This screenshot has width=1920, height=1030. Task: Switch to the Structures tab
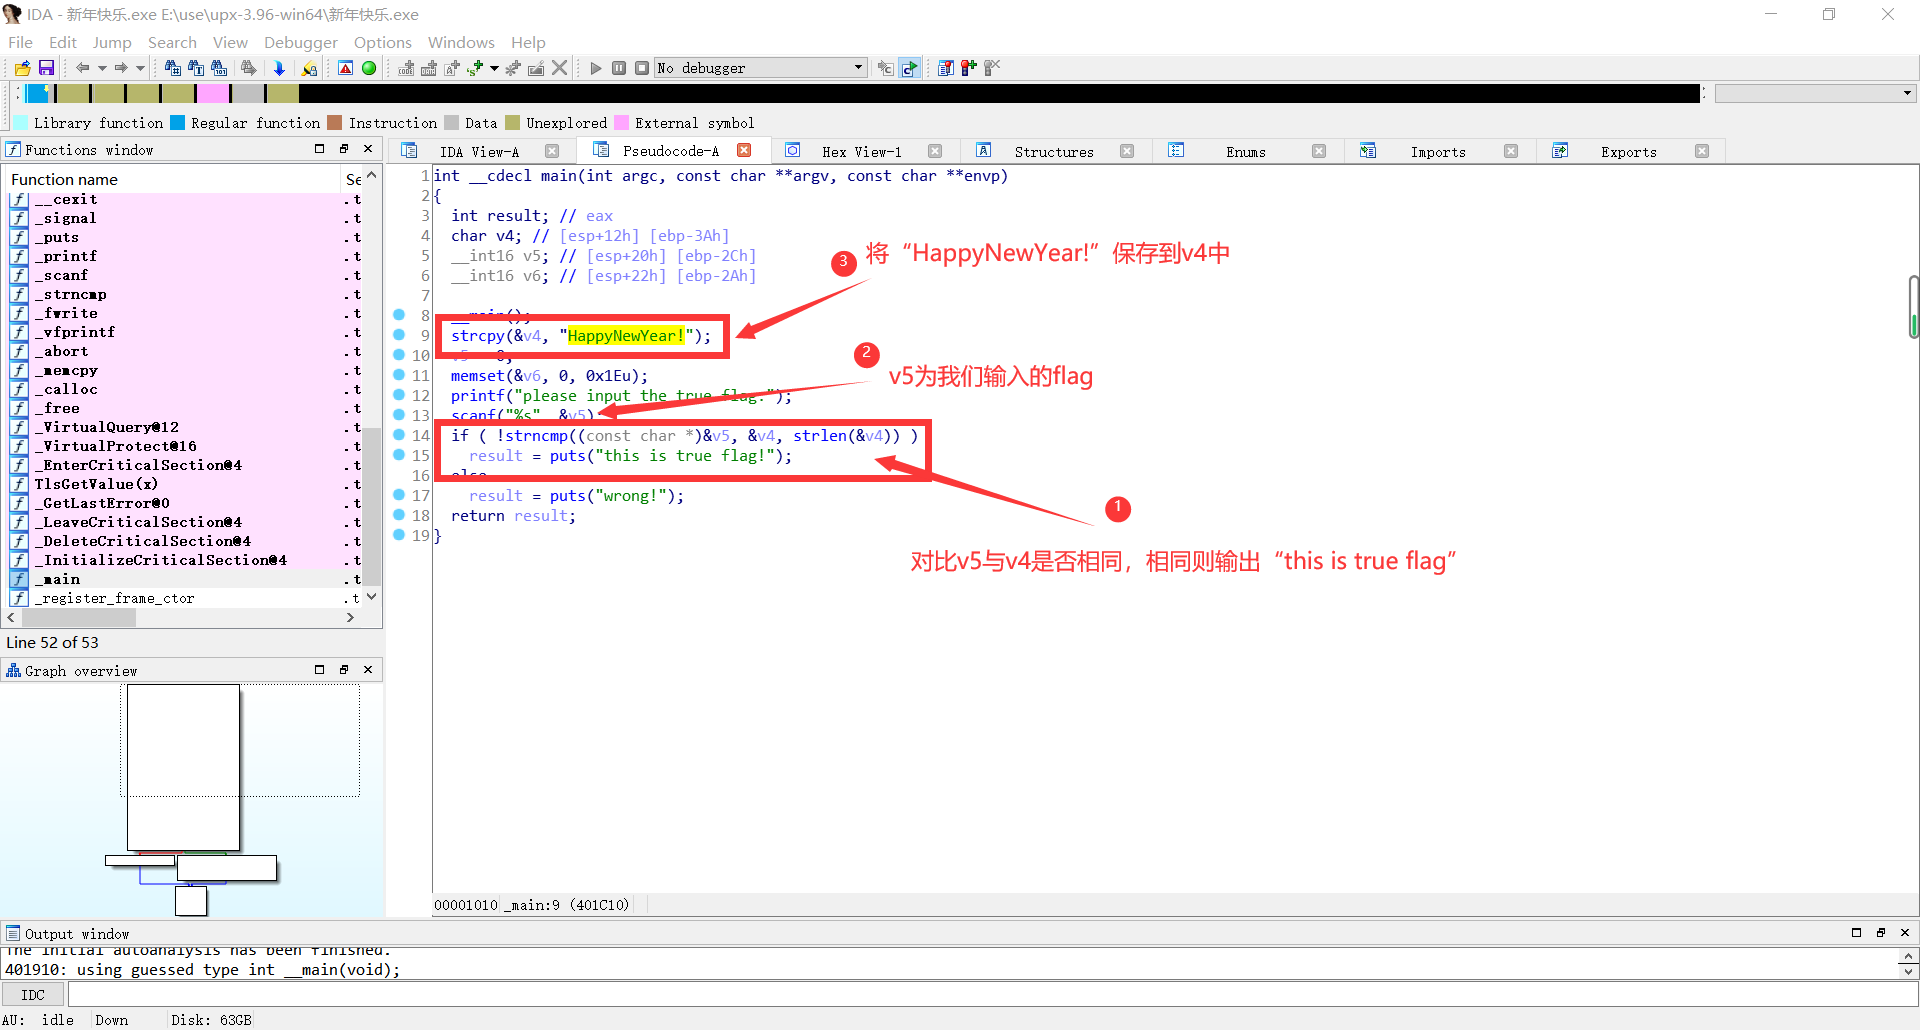(x=1054, y=152)
